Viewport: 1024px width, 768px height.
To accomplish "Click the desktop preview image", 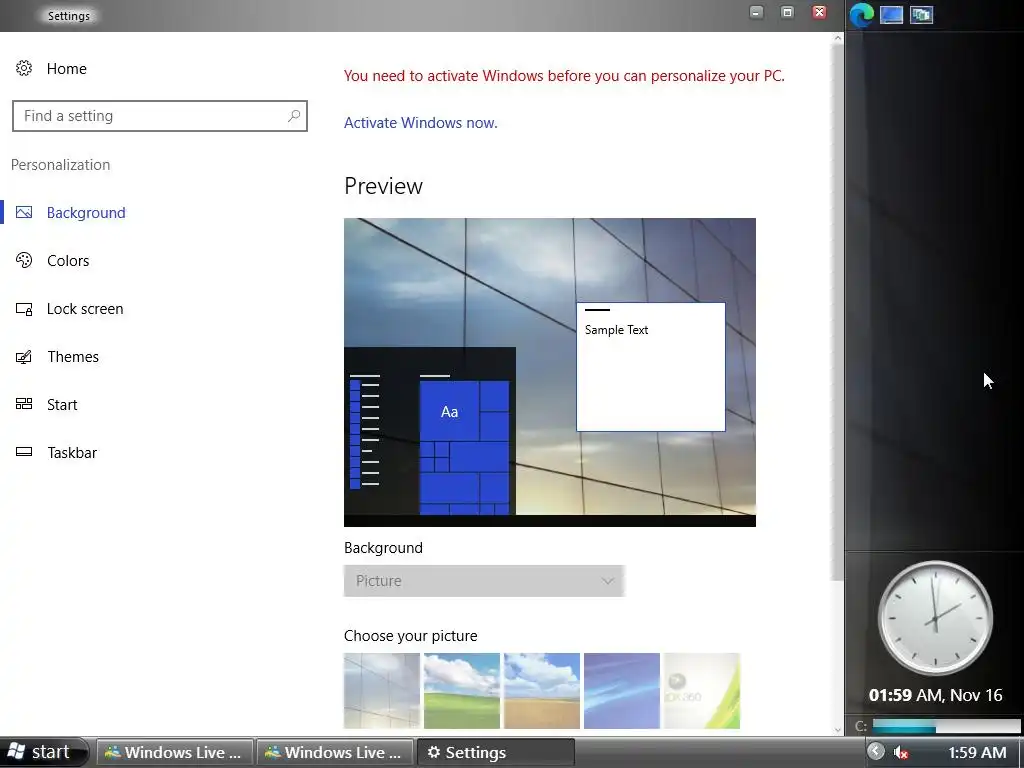I will pos(550,372).
